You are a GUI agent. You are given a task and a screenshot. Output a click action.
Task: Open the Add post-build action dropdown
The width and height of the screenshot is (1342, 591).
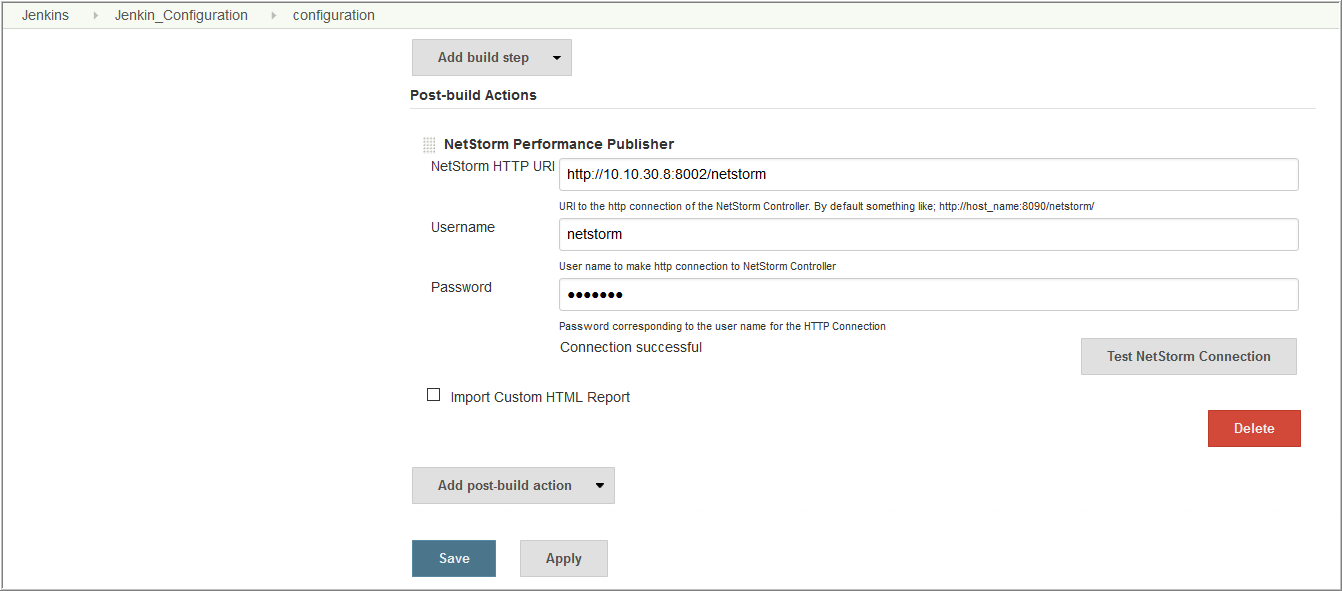[x=513, y=485]
